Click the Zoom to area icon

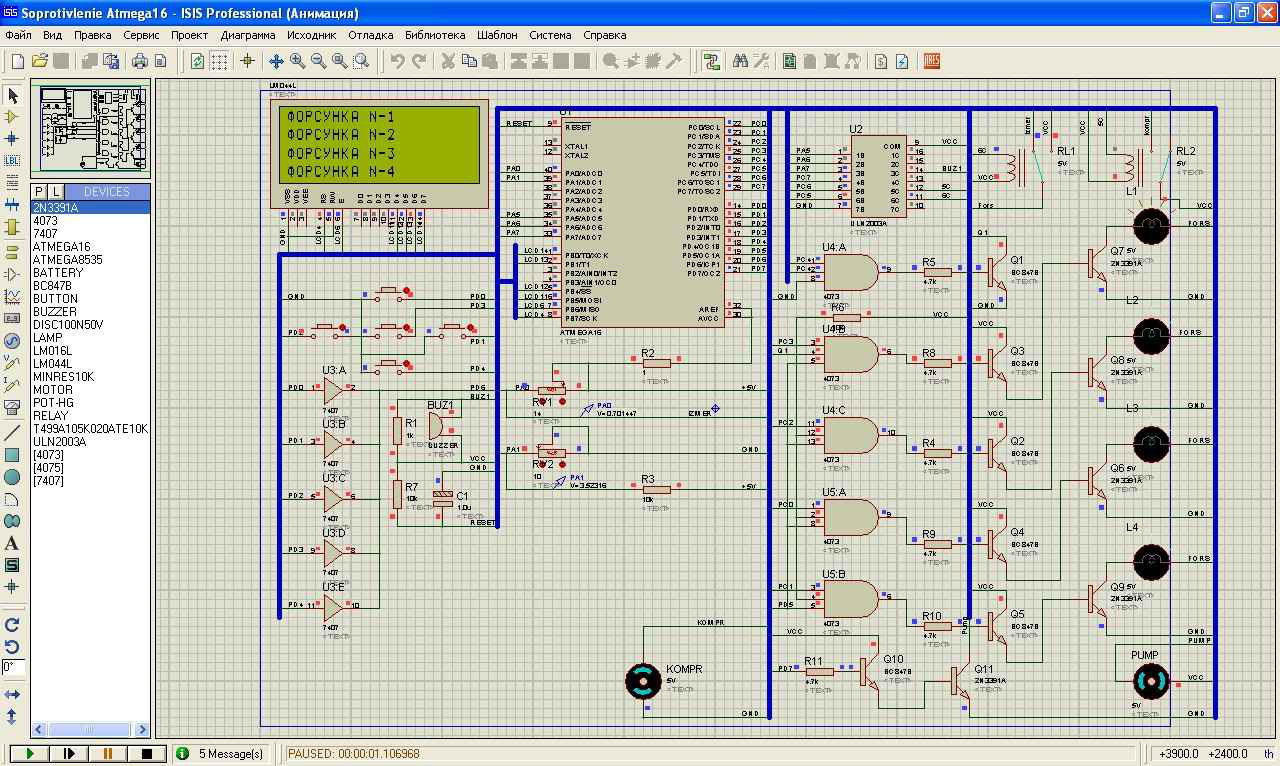point(361,61)
